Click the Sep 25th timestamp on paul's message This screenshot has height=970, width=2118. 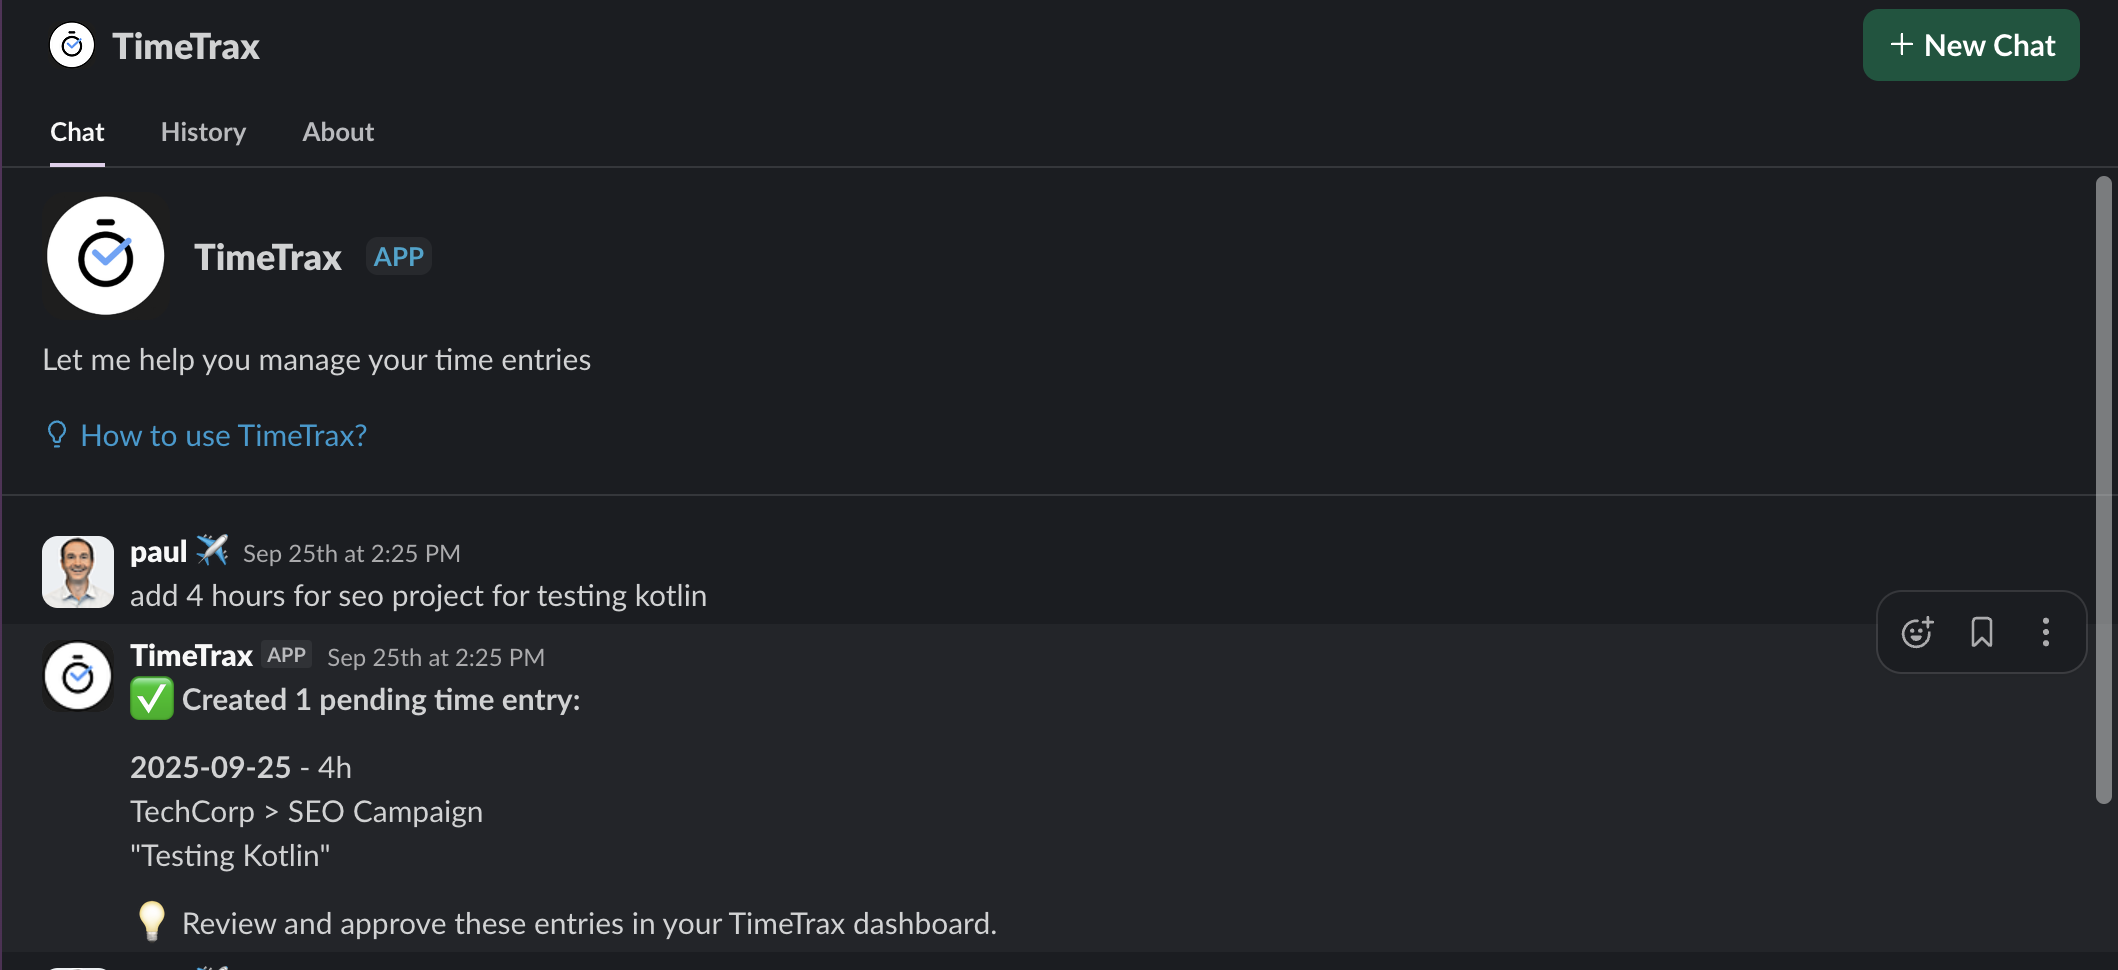pos(352,552)
